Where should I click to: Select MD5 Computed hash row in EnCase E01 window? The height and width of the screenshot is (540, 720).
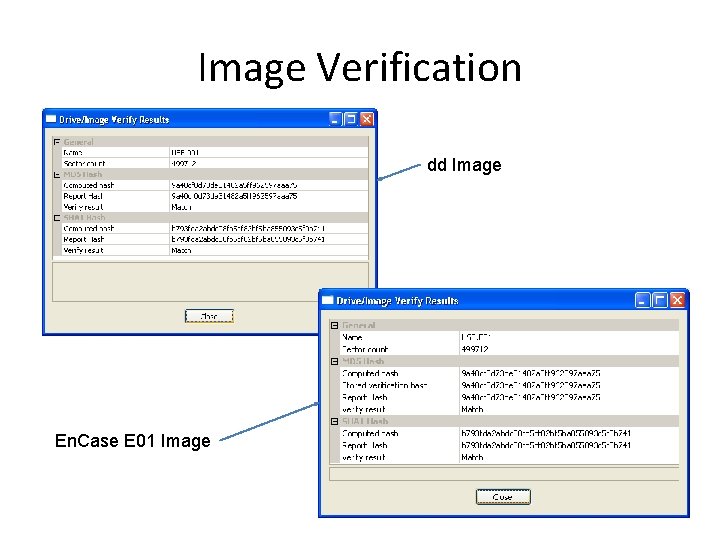click(509, 373)
